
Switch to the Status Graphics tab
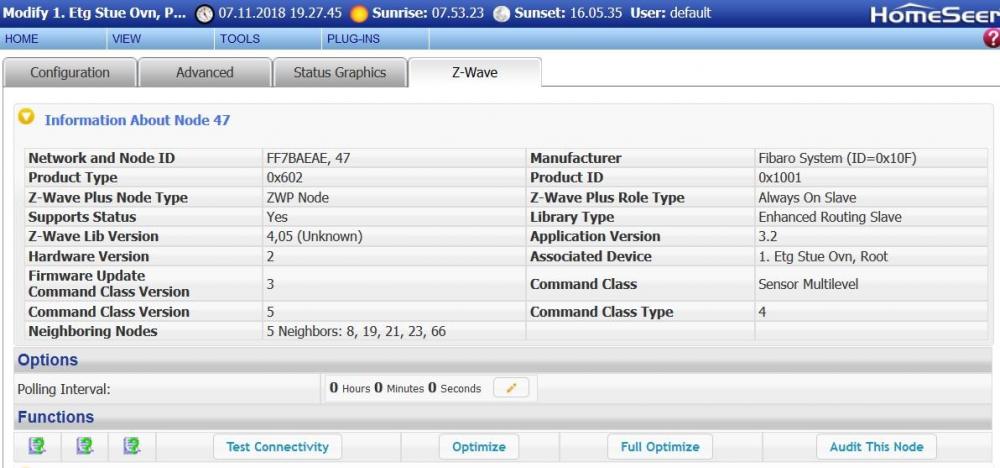[339, 73]
